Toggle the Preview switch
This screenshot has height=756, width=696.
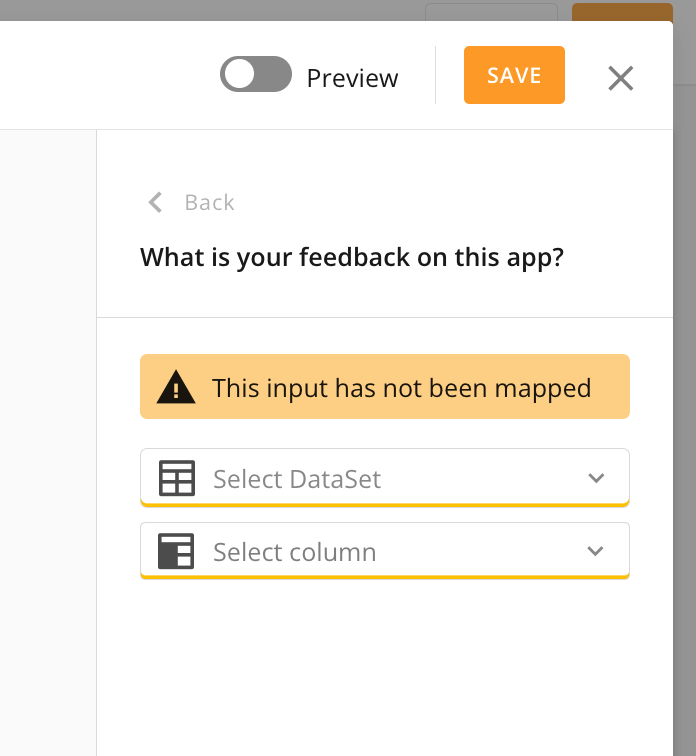coord(256,75)
